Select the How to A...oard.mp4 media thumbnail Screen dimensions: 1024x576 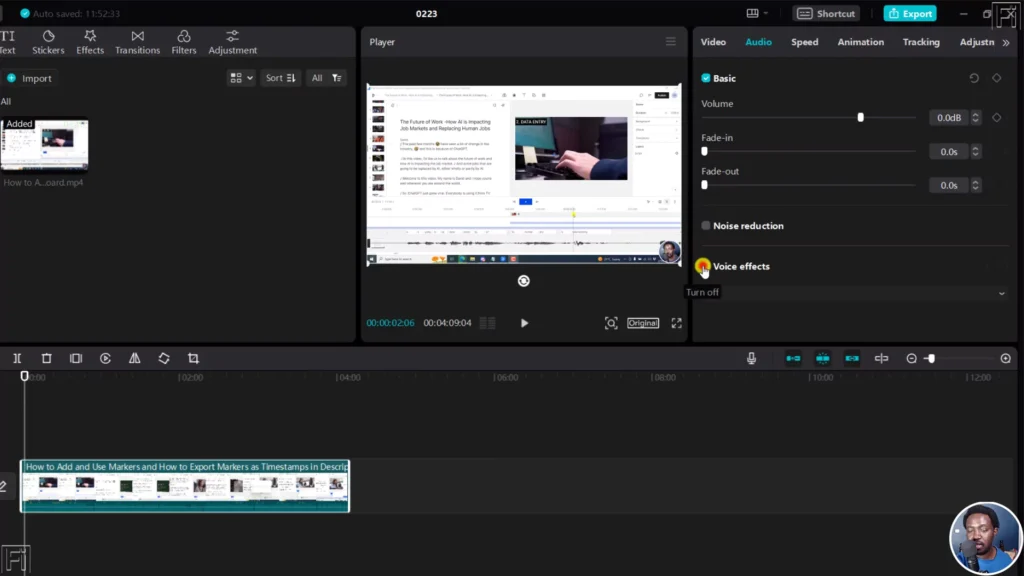pos(44,144)
